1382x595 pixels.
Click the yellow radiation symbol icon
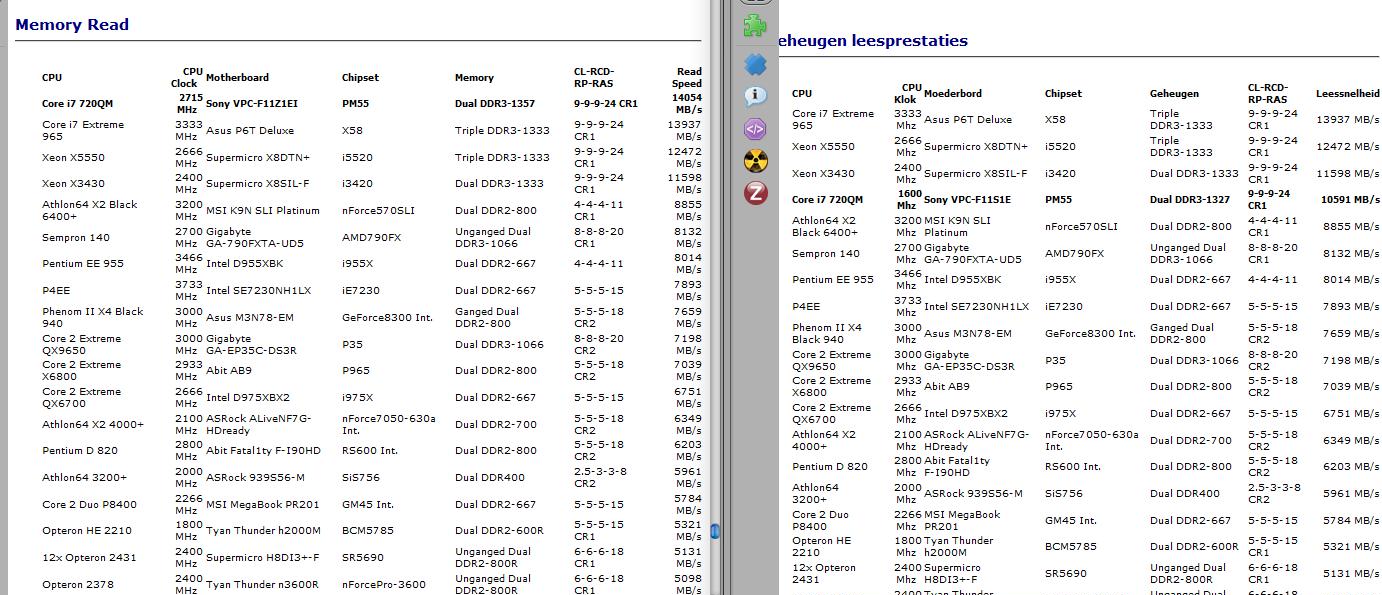coord(756,160)
